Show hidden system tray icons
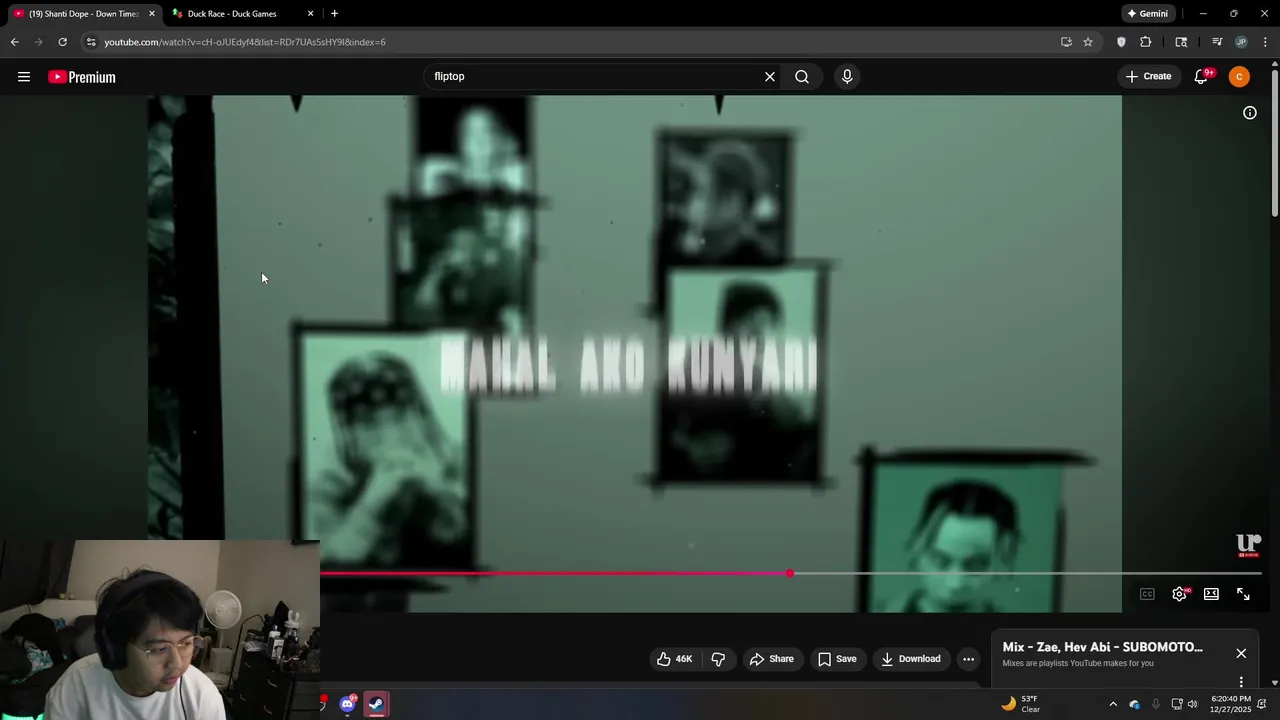The height and width of the screenshot is (720, 1280). pyautogui.click(x=1113, y=704)
